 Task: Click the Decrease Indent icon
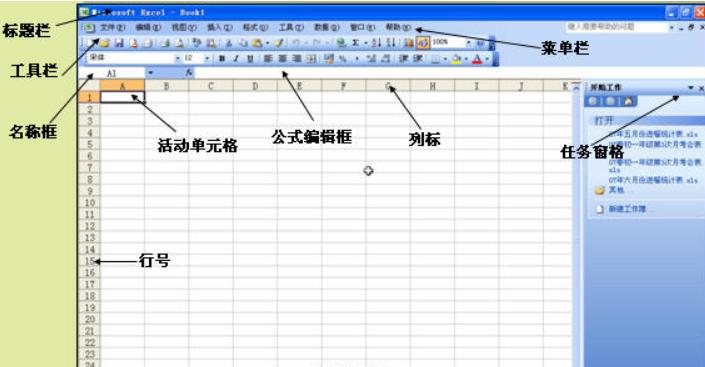point(403,58)
